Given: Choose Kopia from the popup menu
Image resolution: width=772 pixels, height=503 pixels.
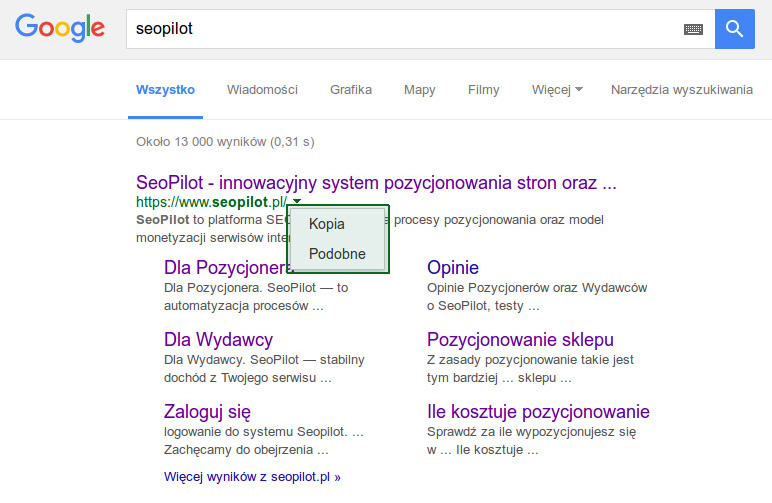Looking at the screenshot, I should point(327,224).
